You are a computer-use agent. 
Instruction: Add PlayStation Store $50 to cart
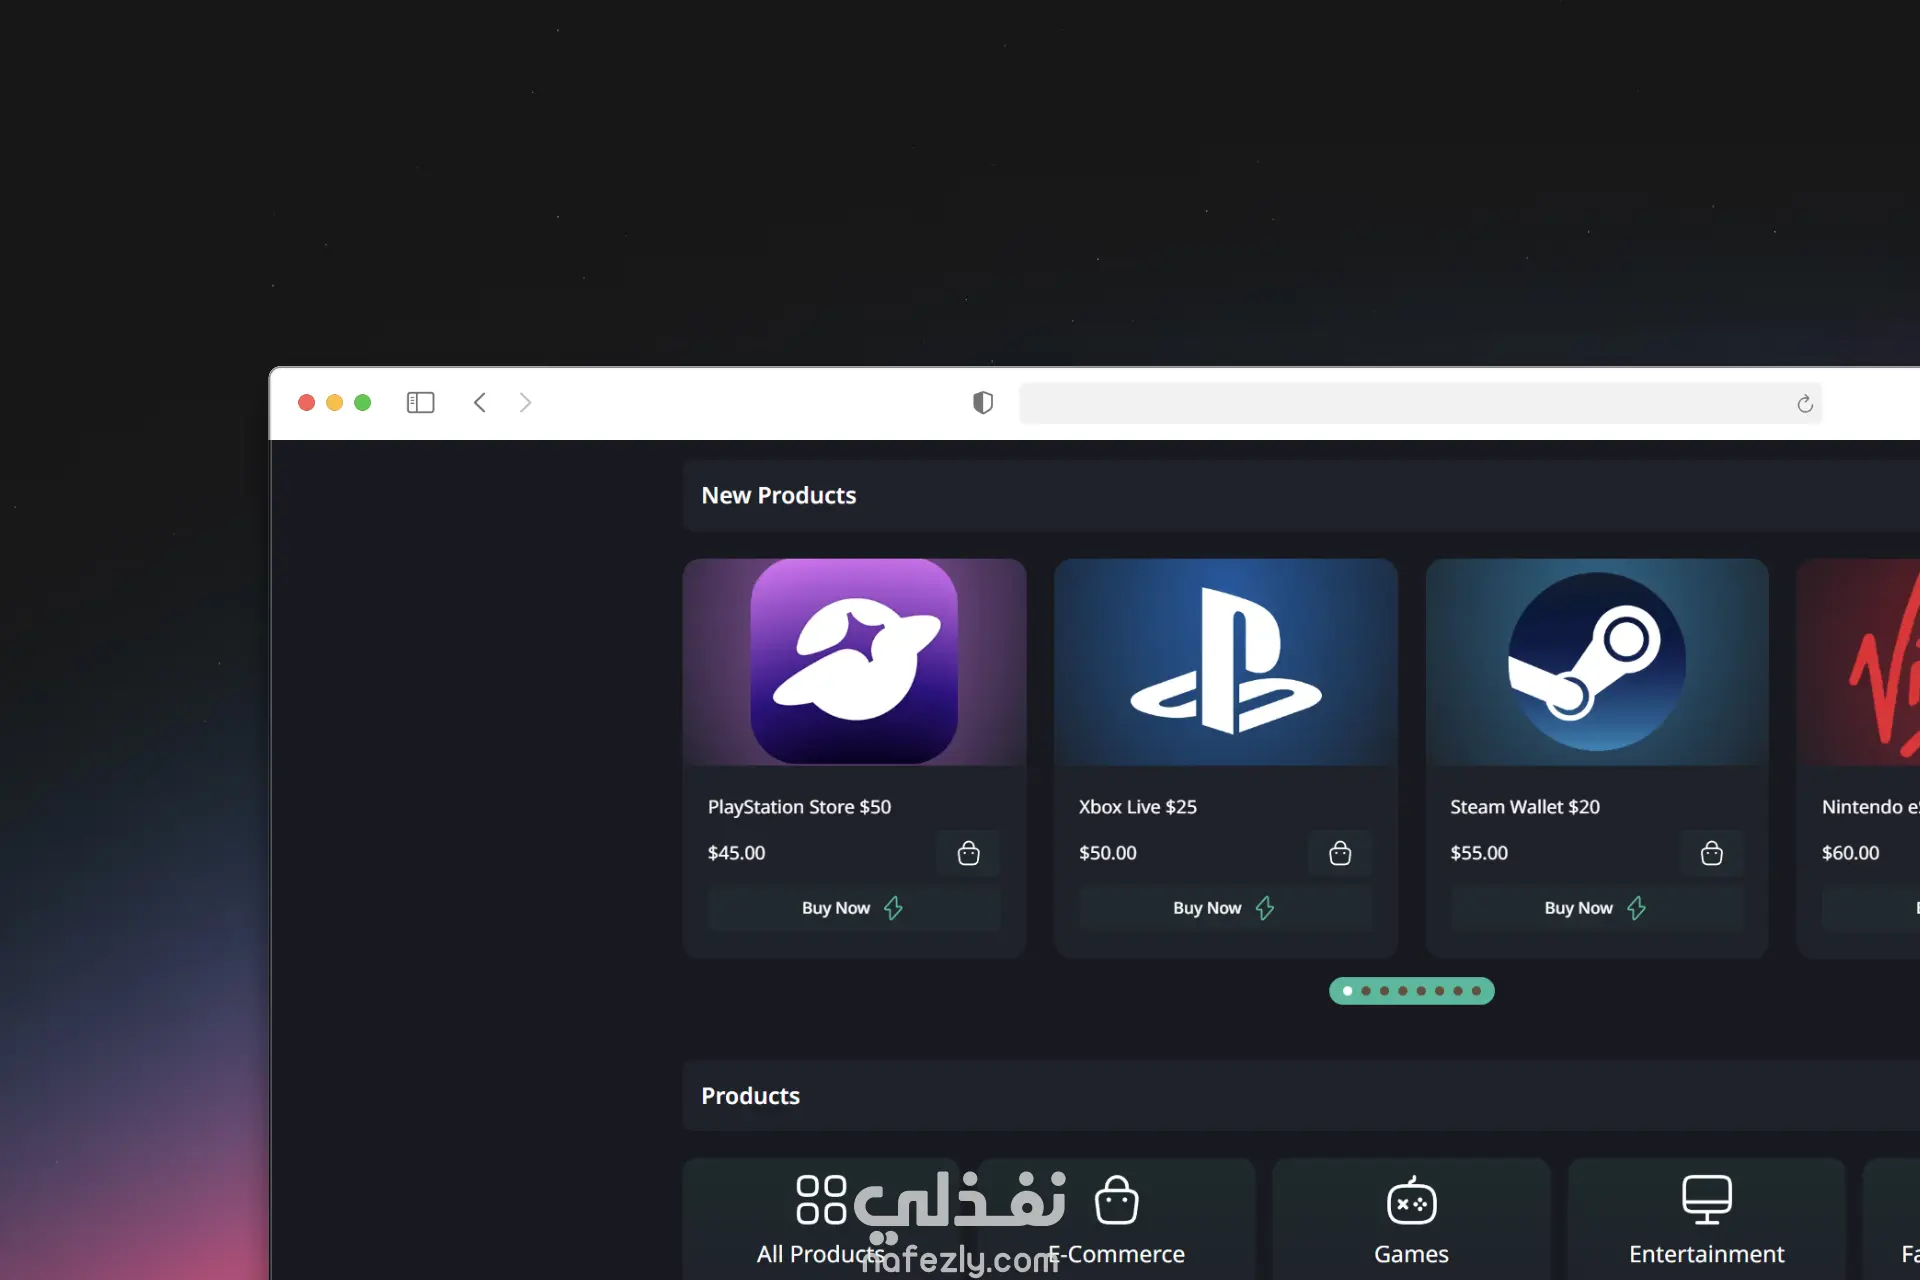pyautogui.click(x=968, y=853)
